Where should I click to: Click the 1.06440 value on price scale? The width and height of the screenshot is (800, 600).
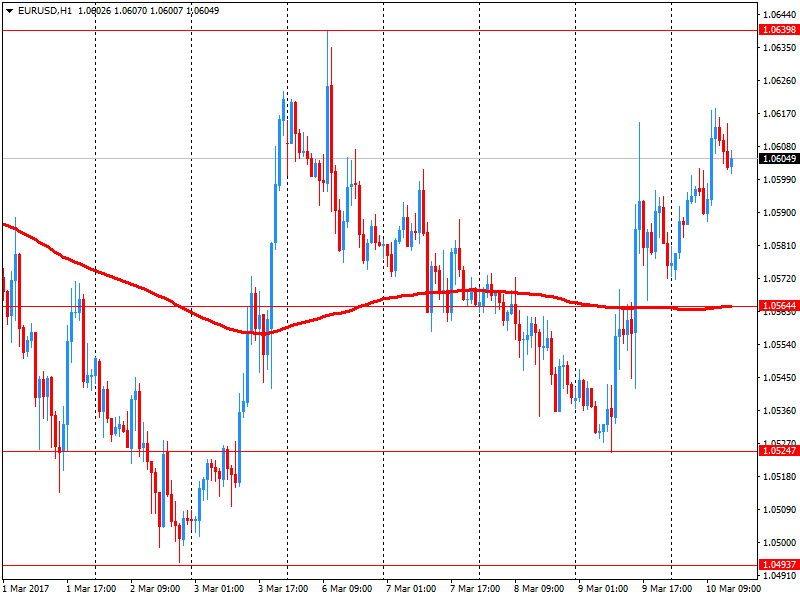[779, 14]
